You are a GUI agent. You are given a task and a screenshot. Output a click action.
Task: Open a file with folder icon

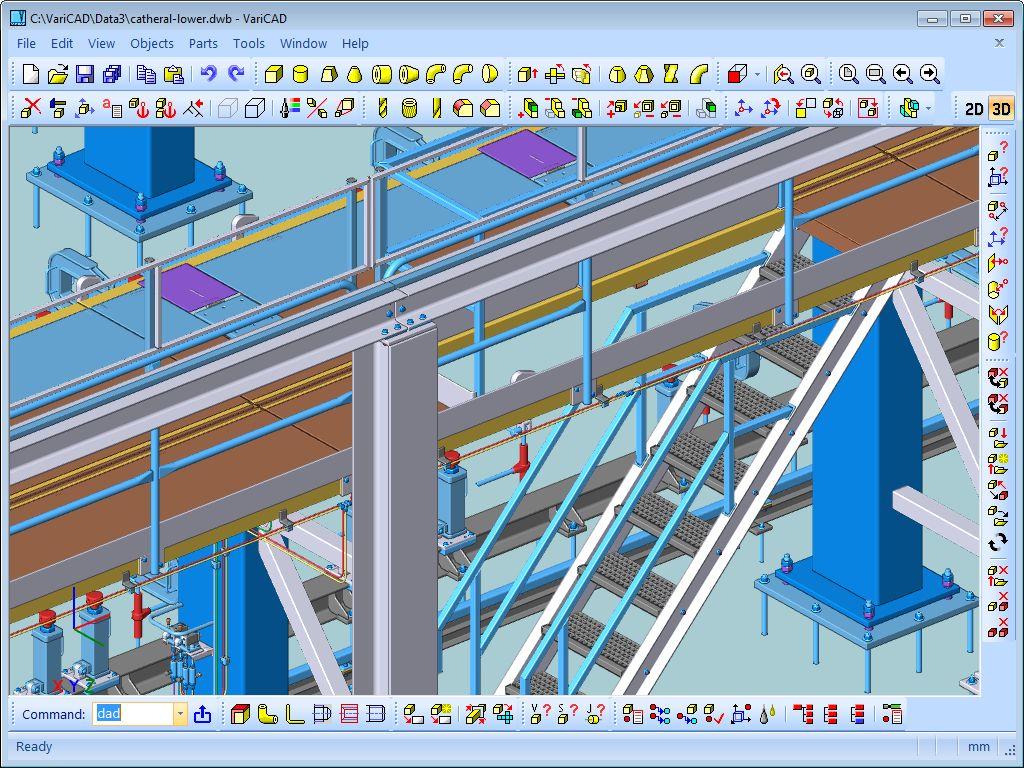coord(57,74)
